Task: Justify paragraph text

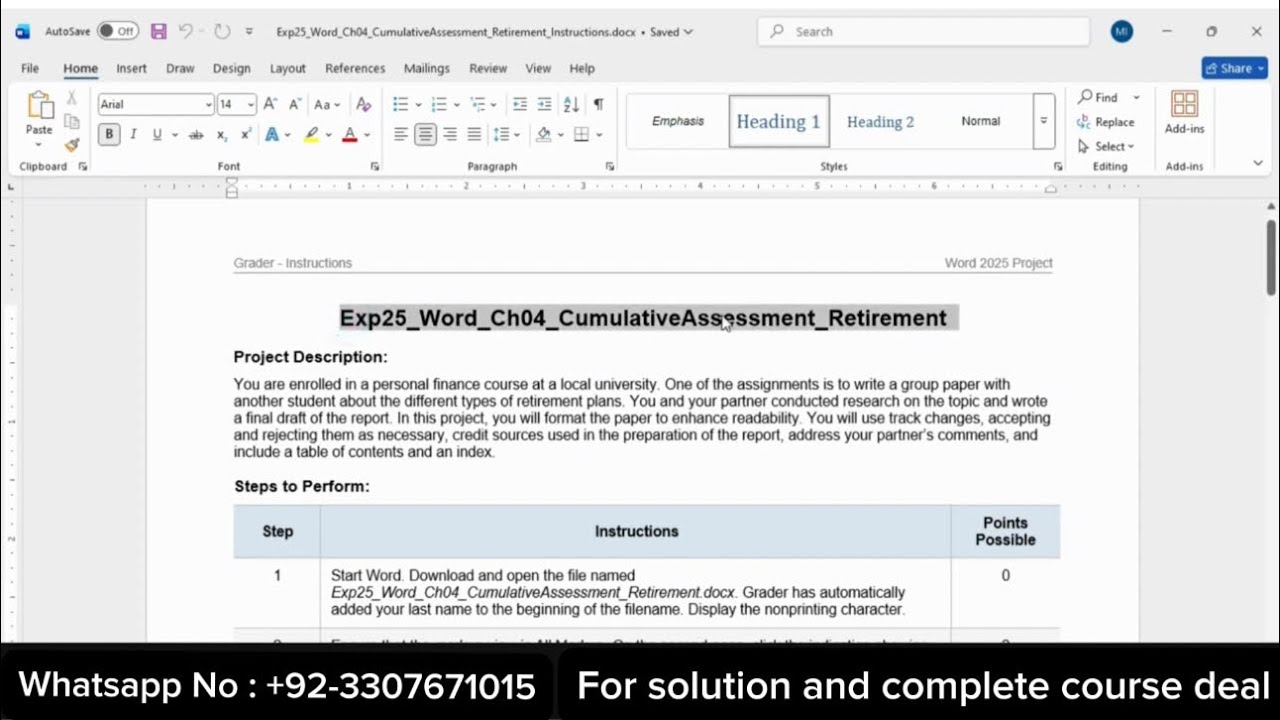Action: tap(474, 134)
